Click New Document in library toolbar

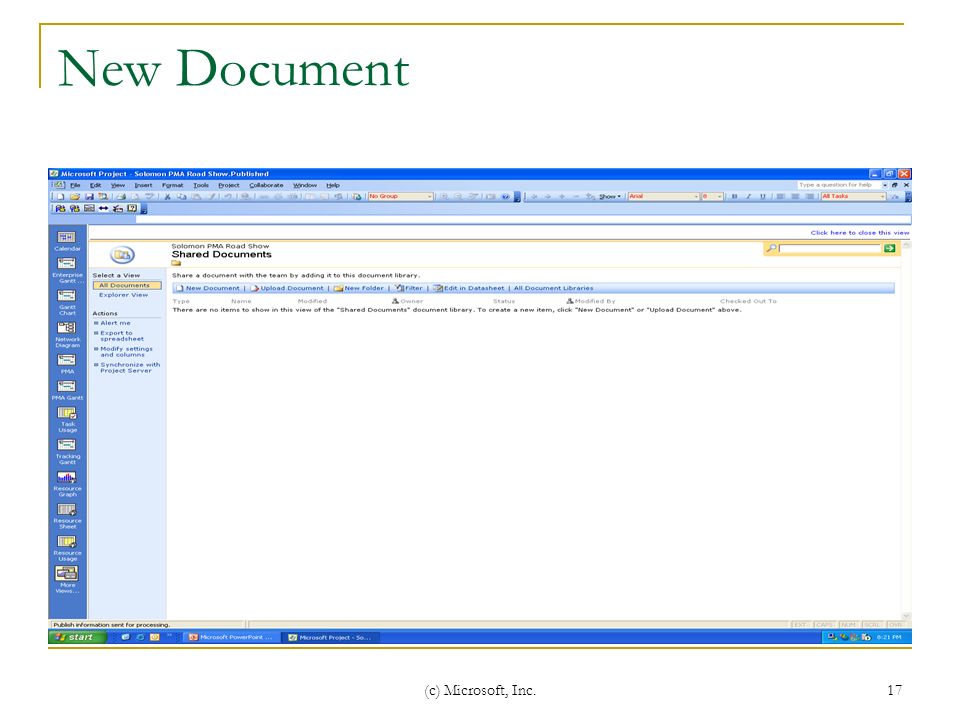click(208, 288)
